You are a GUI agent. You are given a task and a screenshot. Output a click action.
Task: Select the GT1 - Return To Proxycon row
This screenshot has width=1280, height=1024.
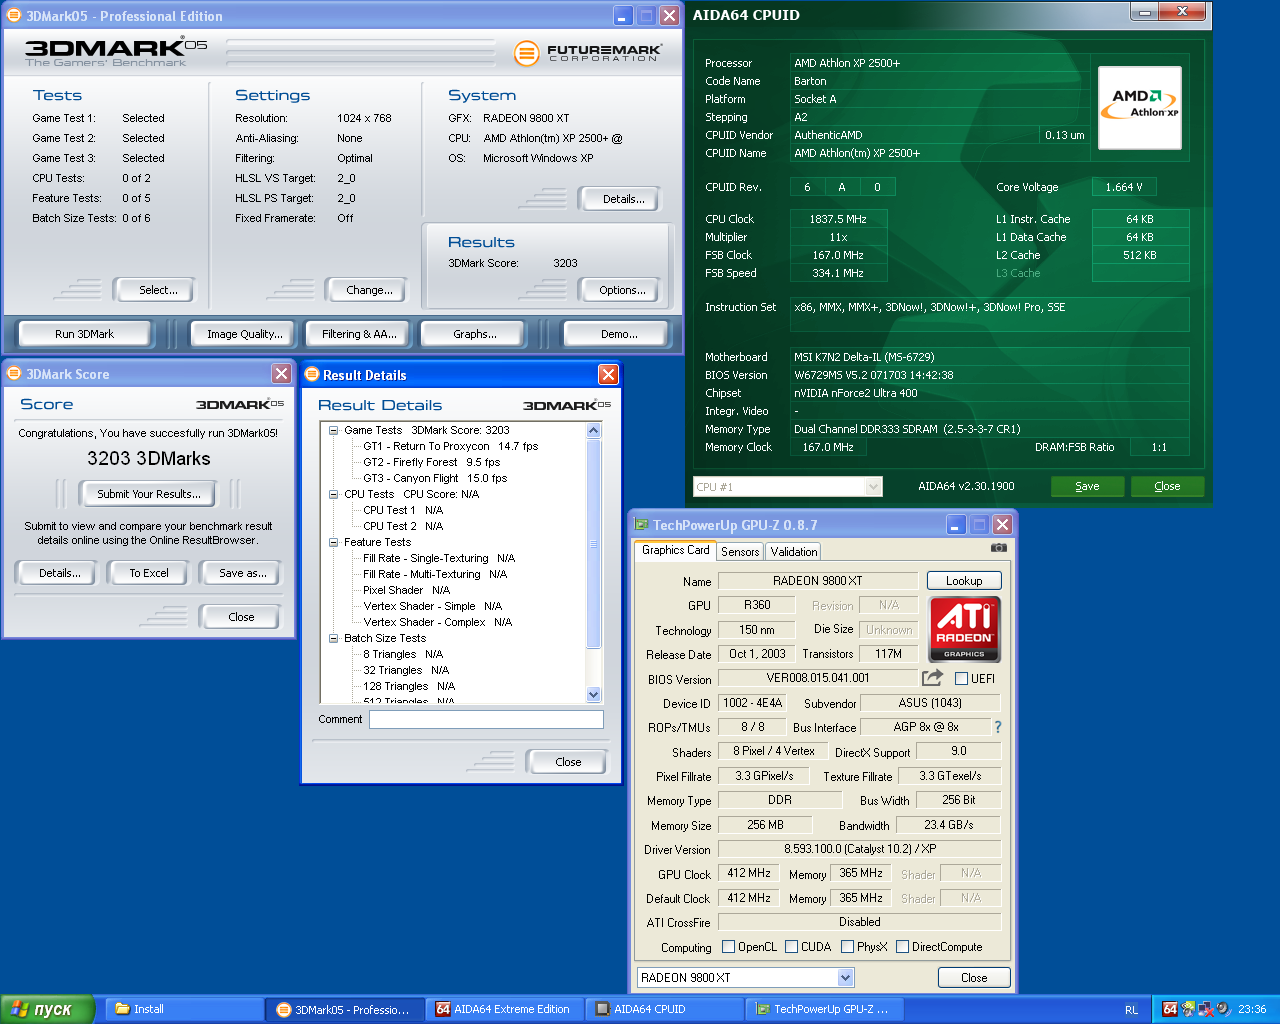450,446
